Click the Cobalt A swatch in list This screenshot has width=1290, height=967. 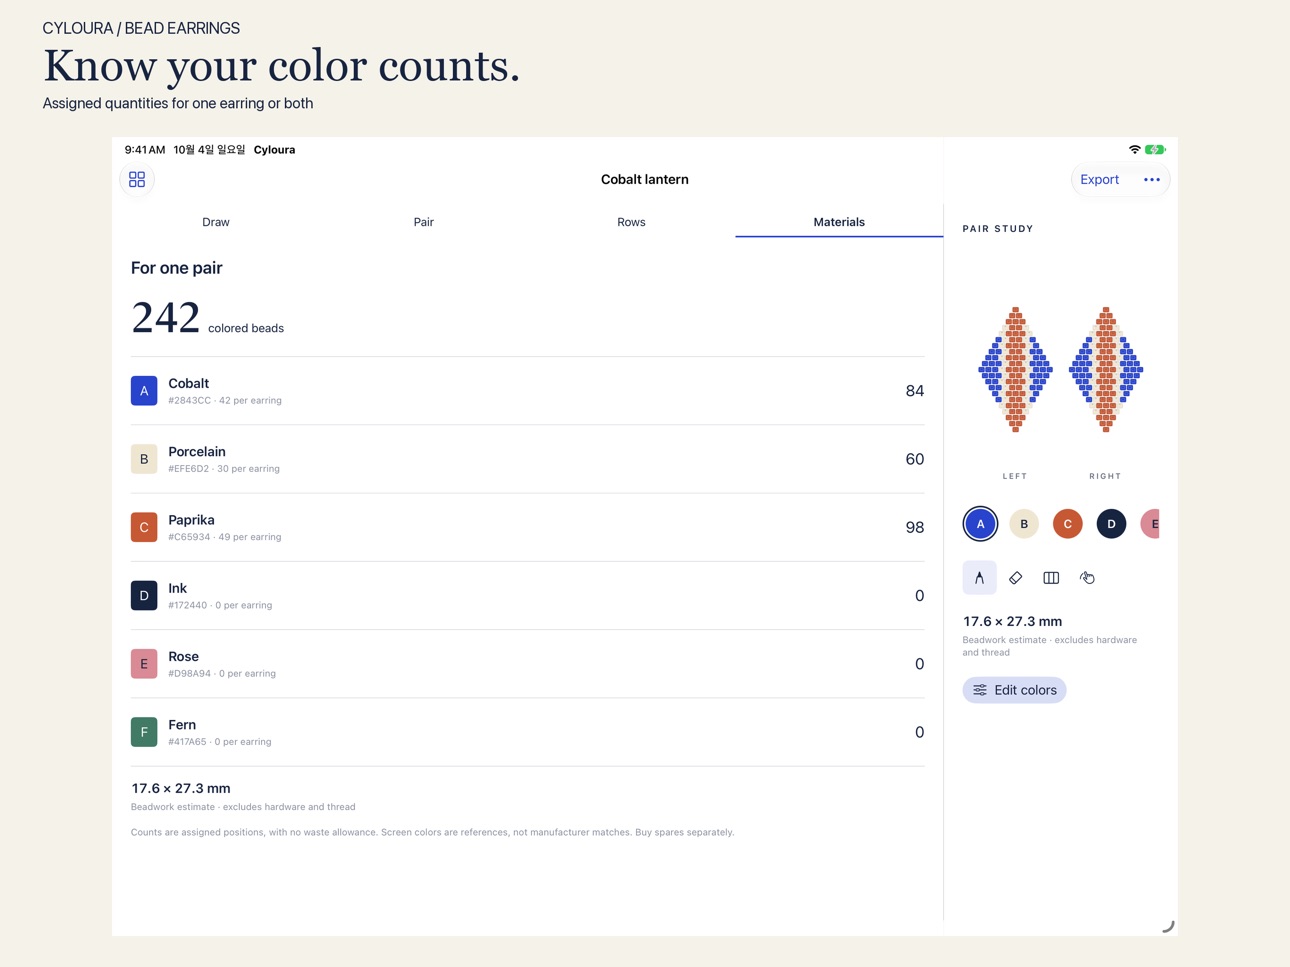tap(144, 391)
